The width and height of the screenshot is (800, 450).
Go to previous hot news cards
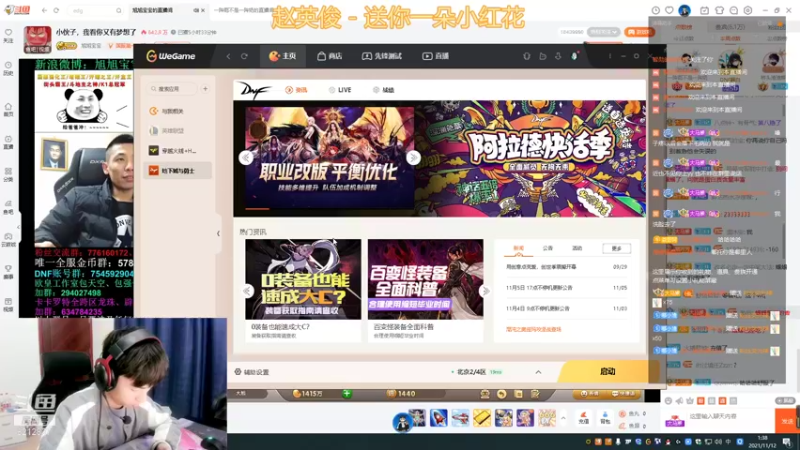[247, 291]
